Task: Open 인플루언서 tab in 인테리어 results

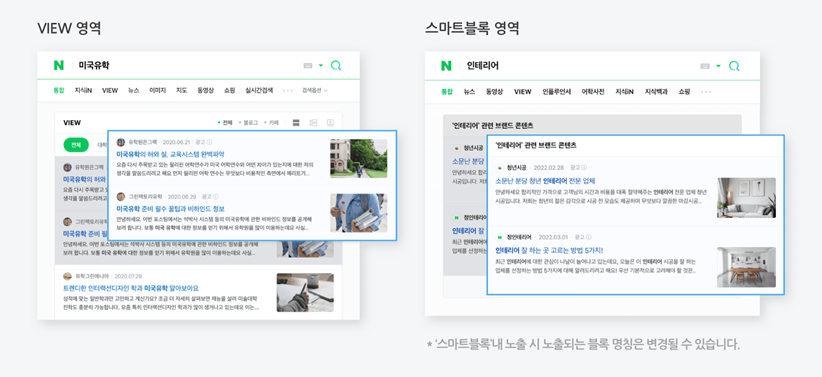Action: (557, 91)
